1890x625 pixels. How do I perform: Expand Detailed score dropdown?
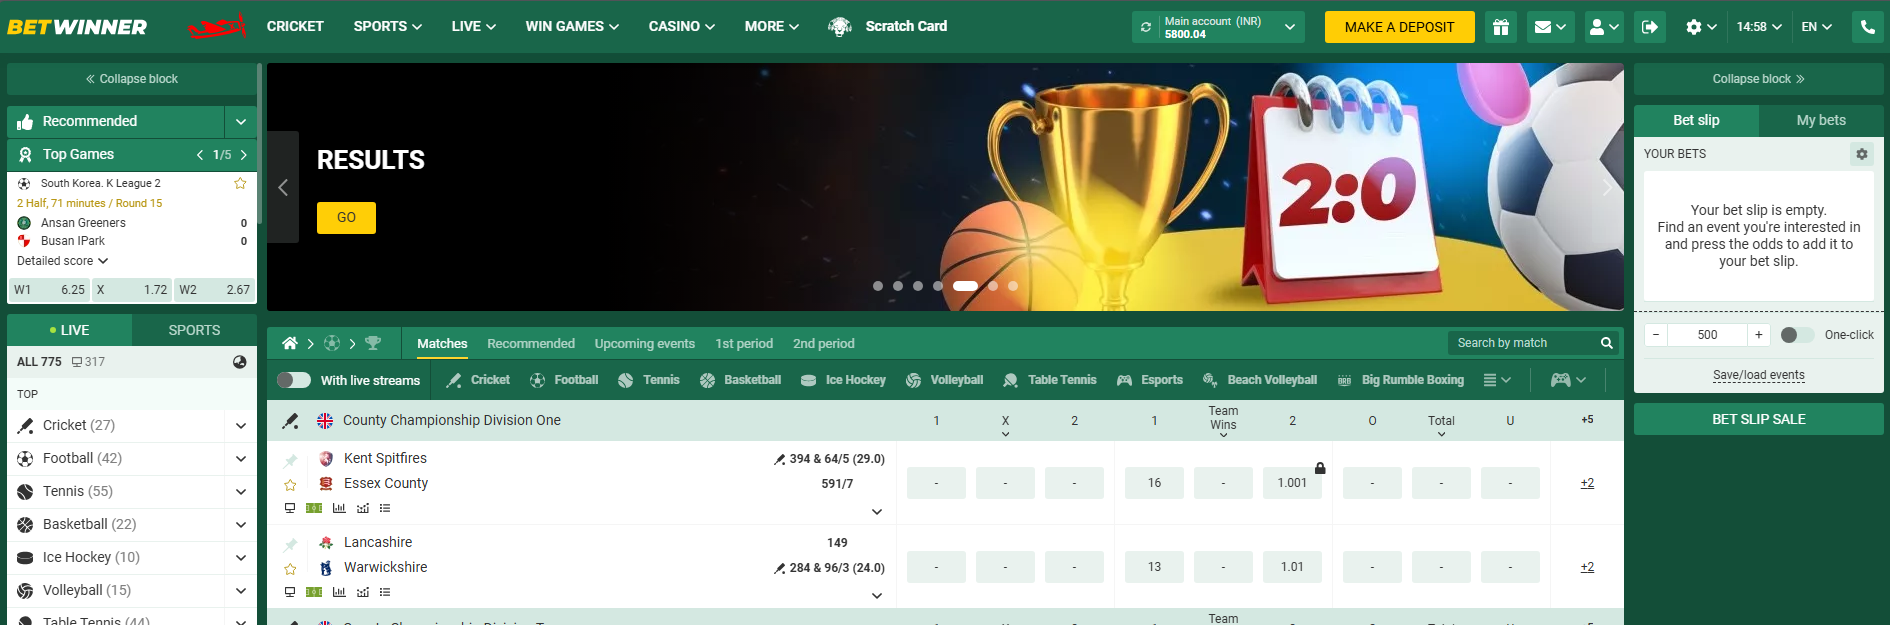(x=62, y=261)
